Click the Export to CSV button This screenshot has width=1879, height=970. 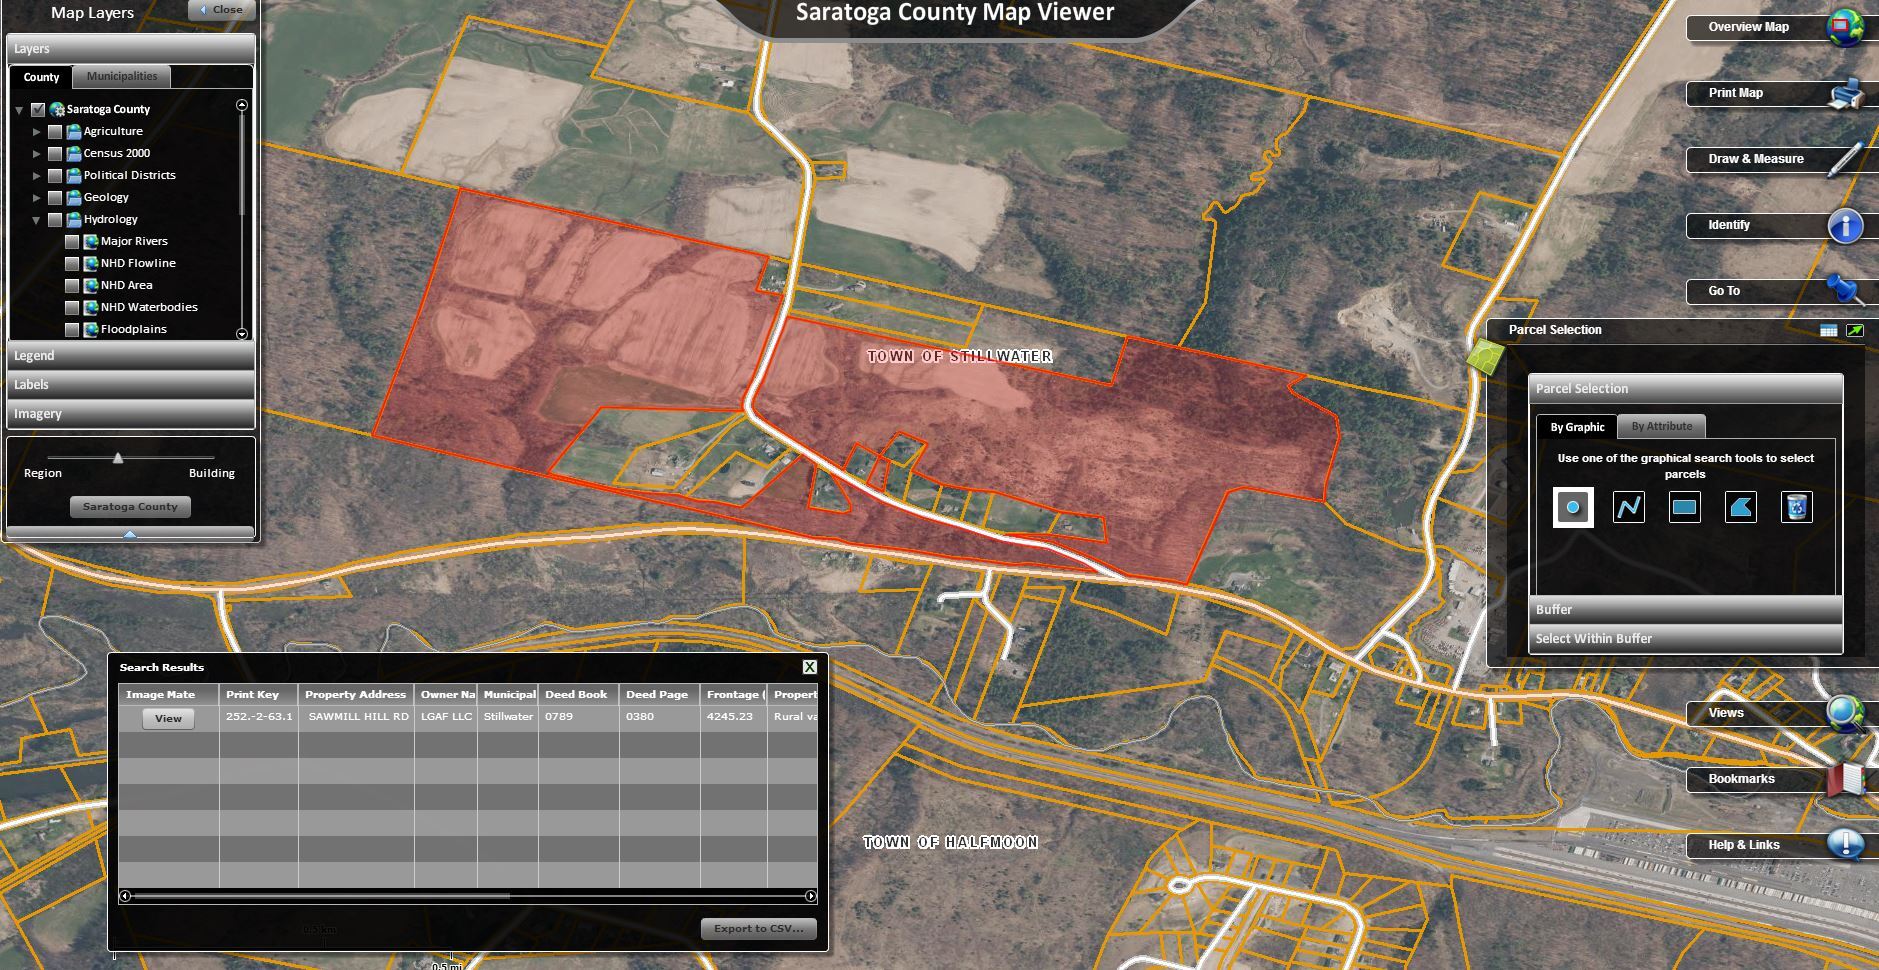[758, 929]
